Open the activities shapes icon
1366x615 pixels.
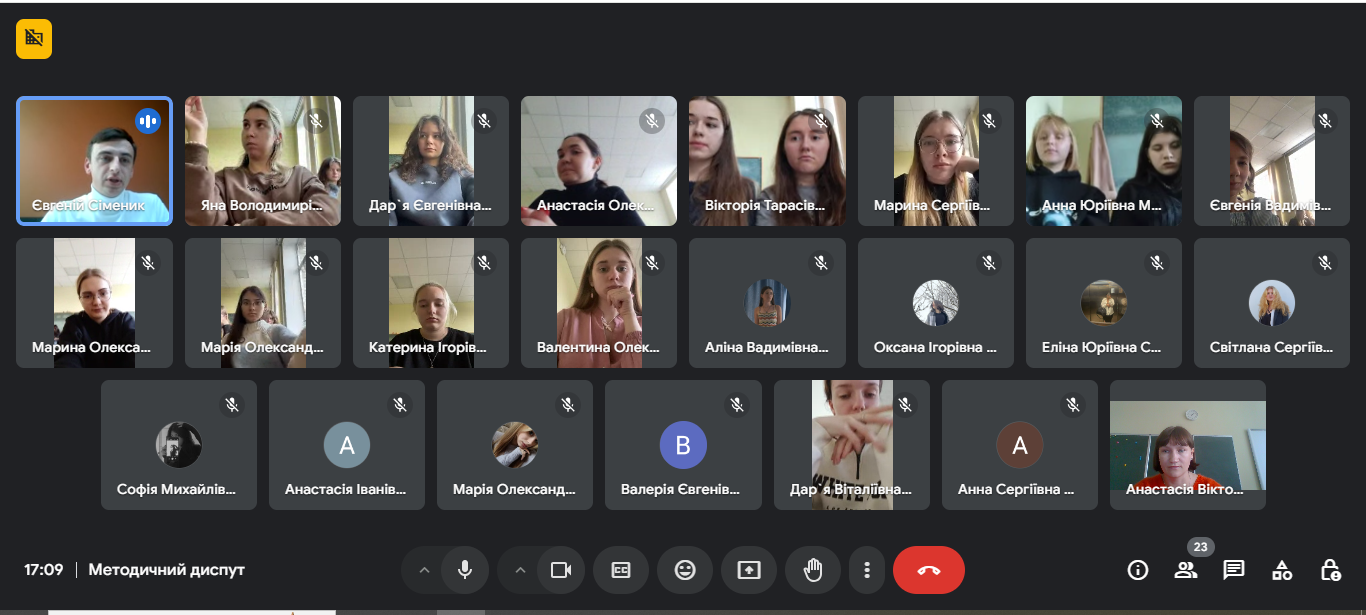pos(1282,570)
